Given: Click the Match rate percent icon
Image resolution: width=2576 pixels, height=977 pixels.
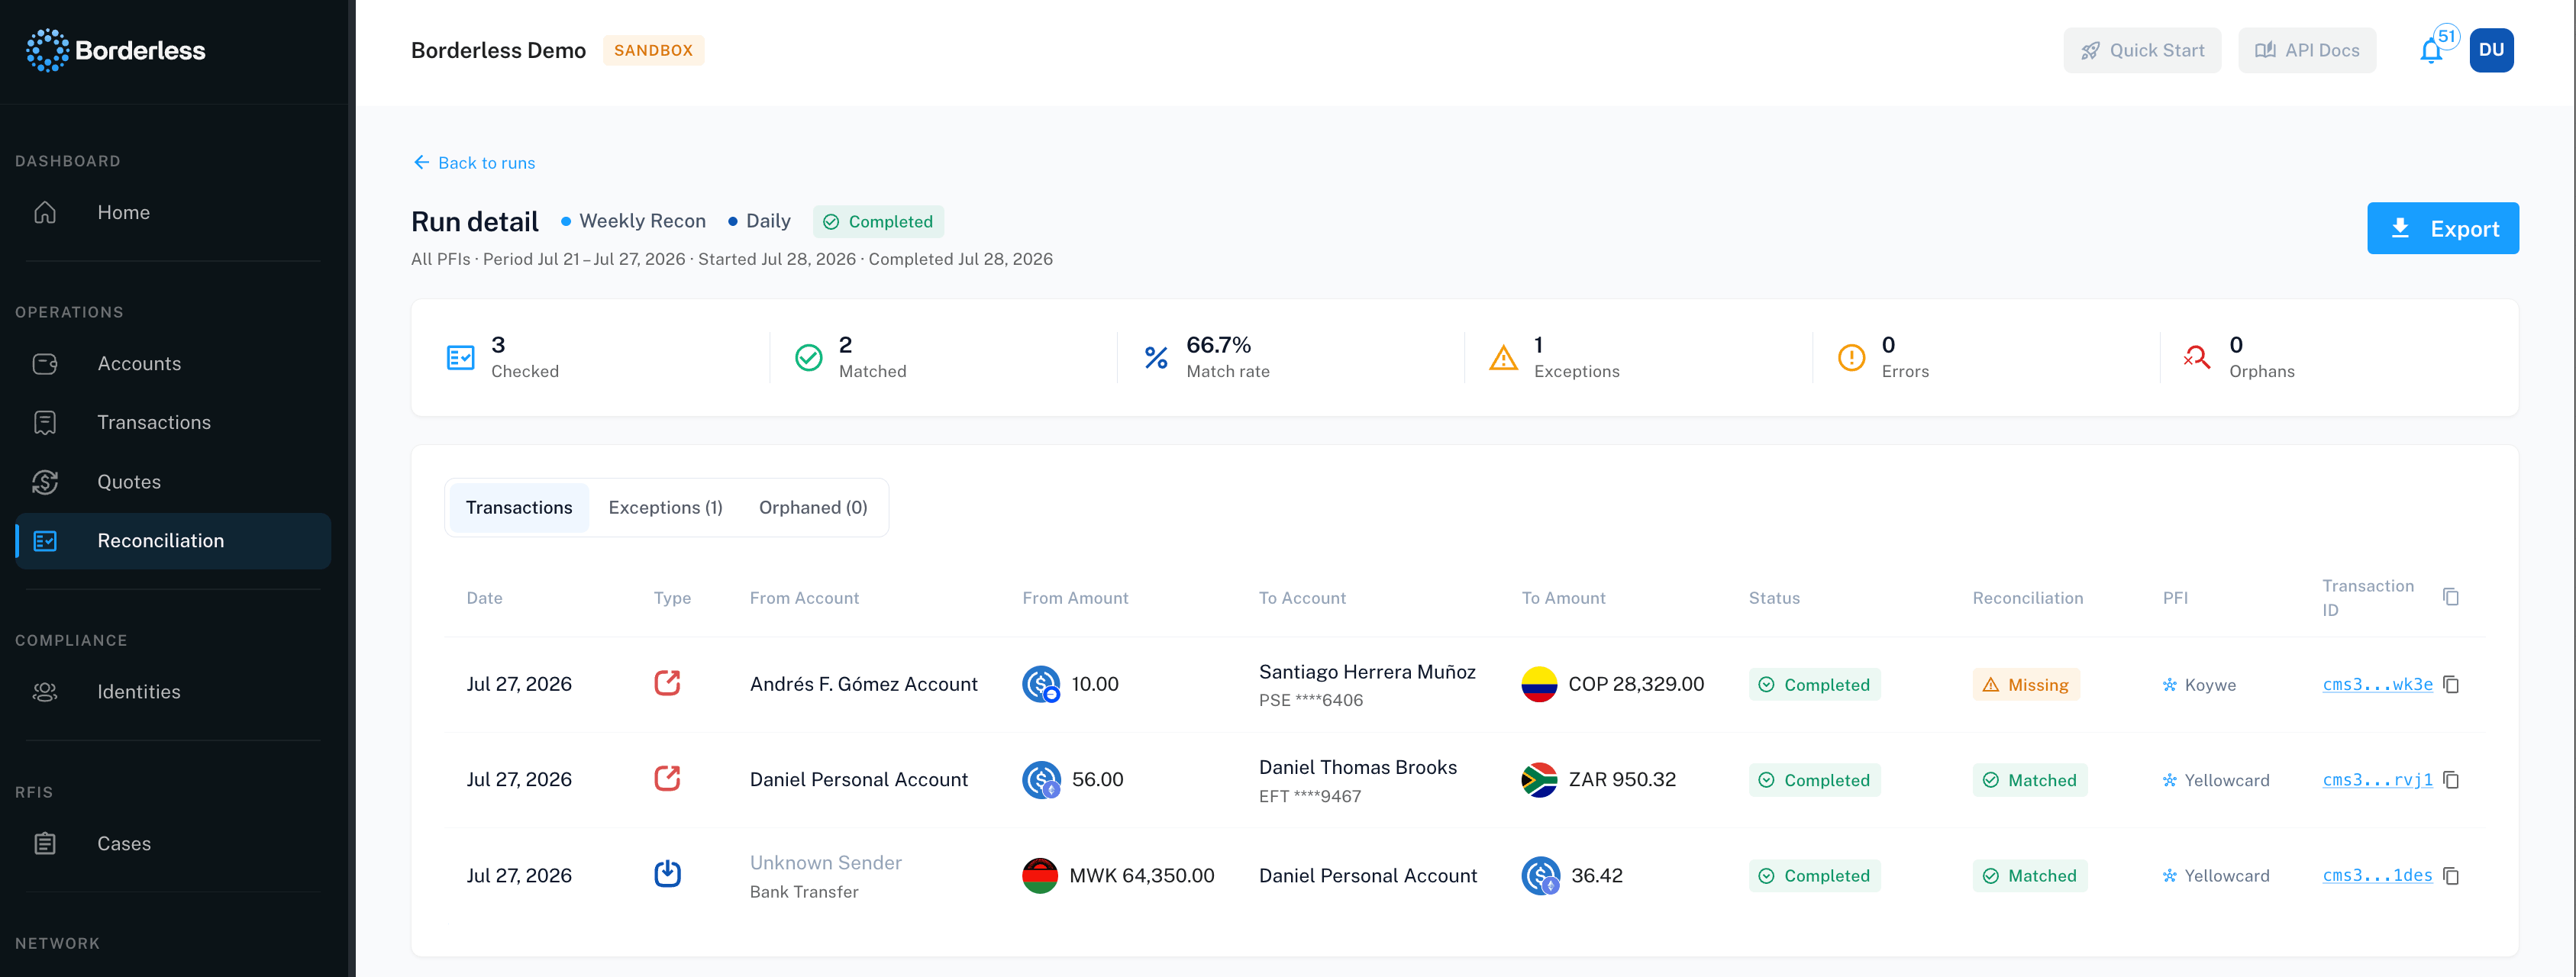Looking at the screenshot, I should 1156,357.
